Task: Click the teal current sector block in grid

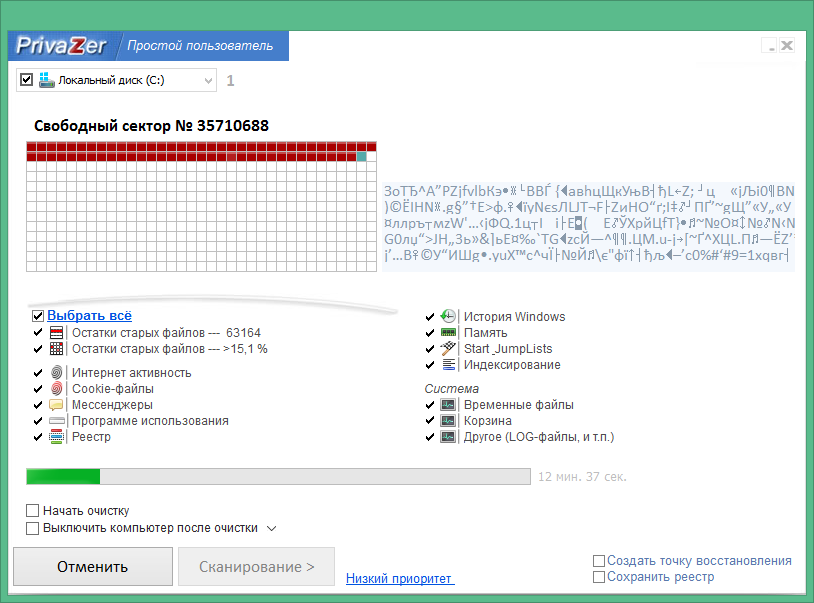Action: (362, 157)
